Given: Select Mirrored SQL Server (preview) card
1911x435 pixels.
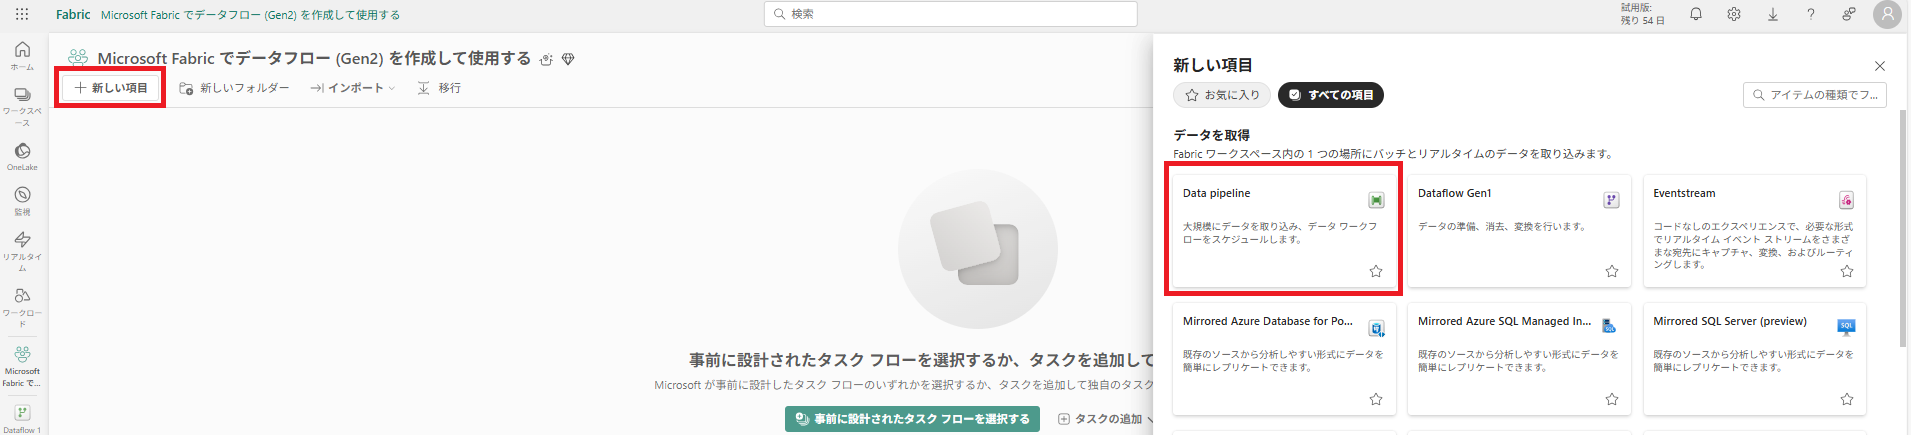Looking at the screenshot, I should click(x=1754, y=359).
